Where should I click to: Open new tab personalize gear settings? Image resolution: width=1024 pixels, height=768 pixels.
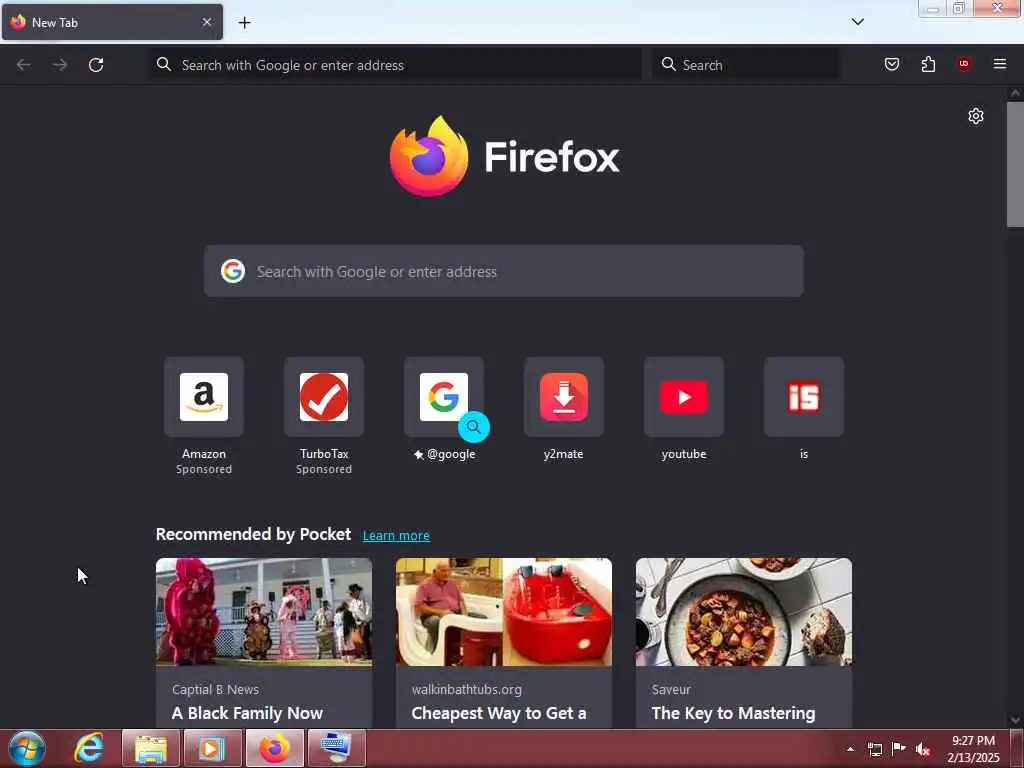[976, 116]
